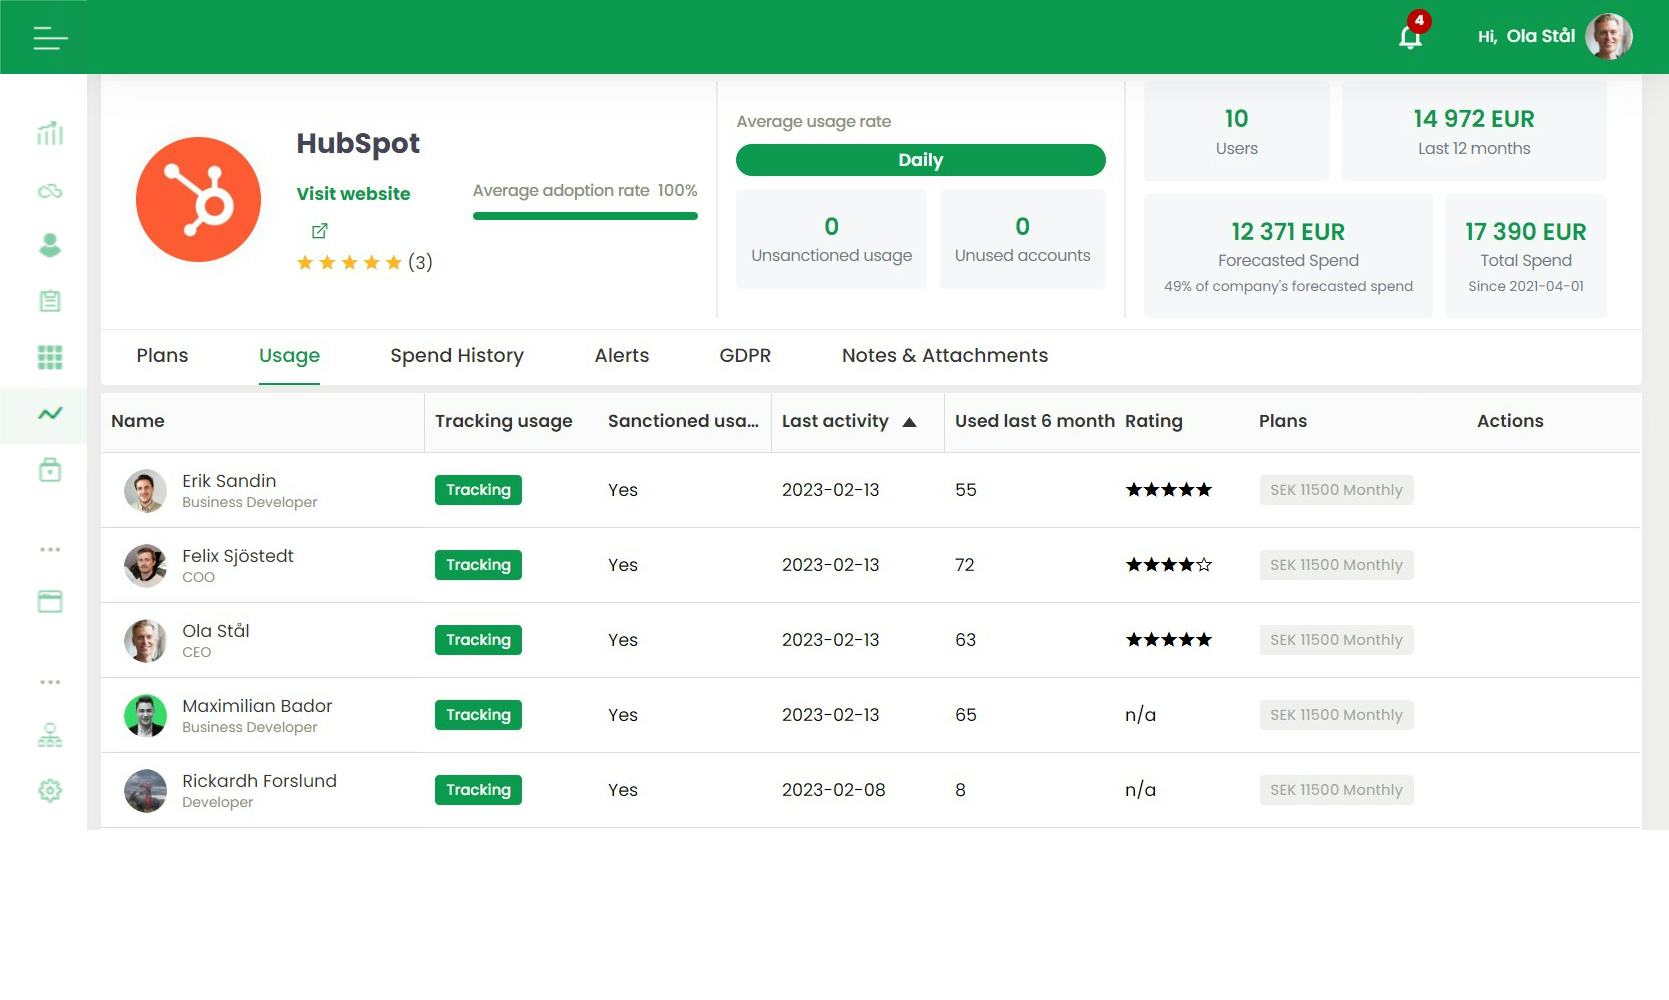The height and width of the screenshot is (1000, 1669).
Task: Click Erik Sandin's SEK 11500 Monthly plan
Action: 1336,490
